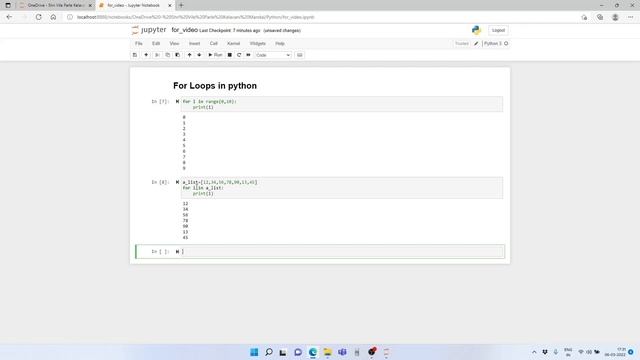The width and height of the screenshot is (640, 360).
Task: Open the Widgets menu
Action: tap(258, 43)
